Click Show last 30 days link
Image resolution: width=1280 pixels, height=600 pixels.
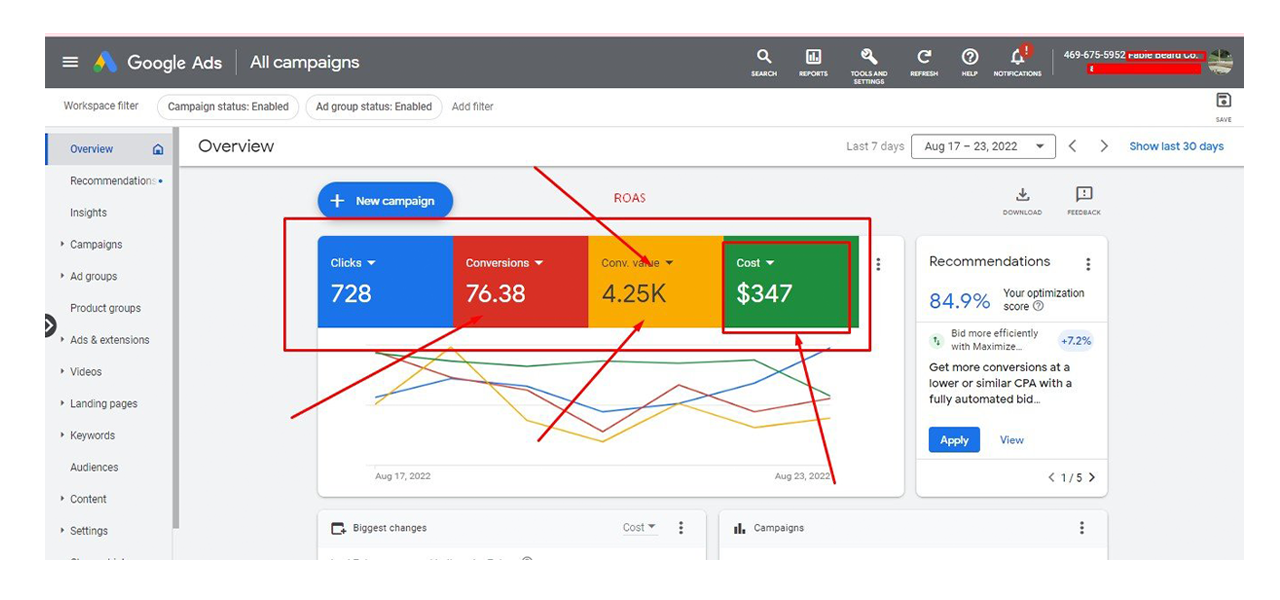[x=1176, y=146]
